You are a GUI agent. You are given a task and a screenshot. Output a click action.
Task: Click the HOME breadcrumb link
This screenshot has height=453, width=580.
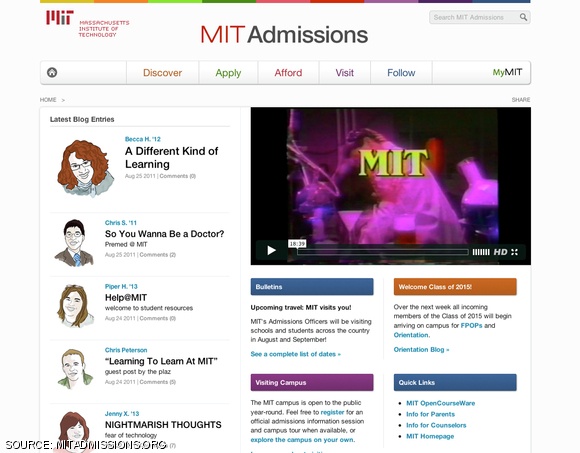click(48, 100)
